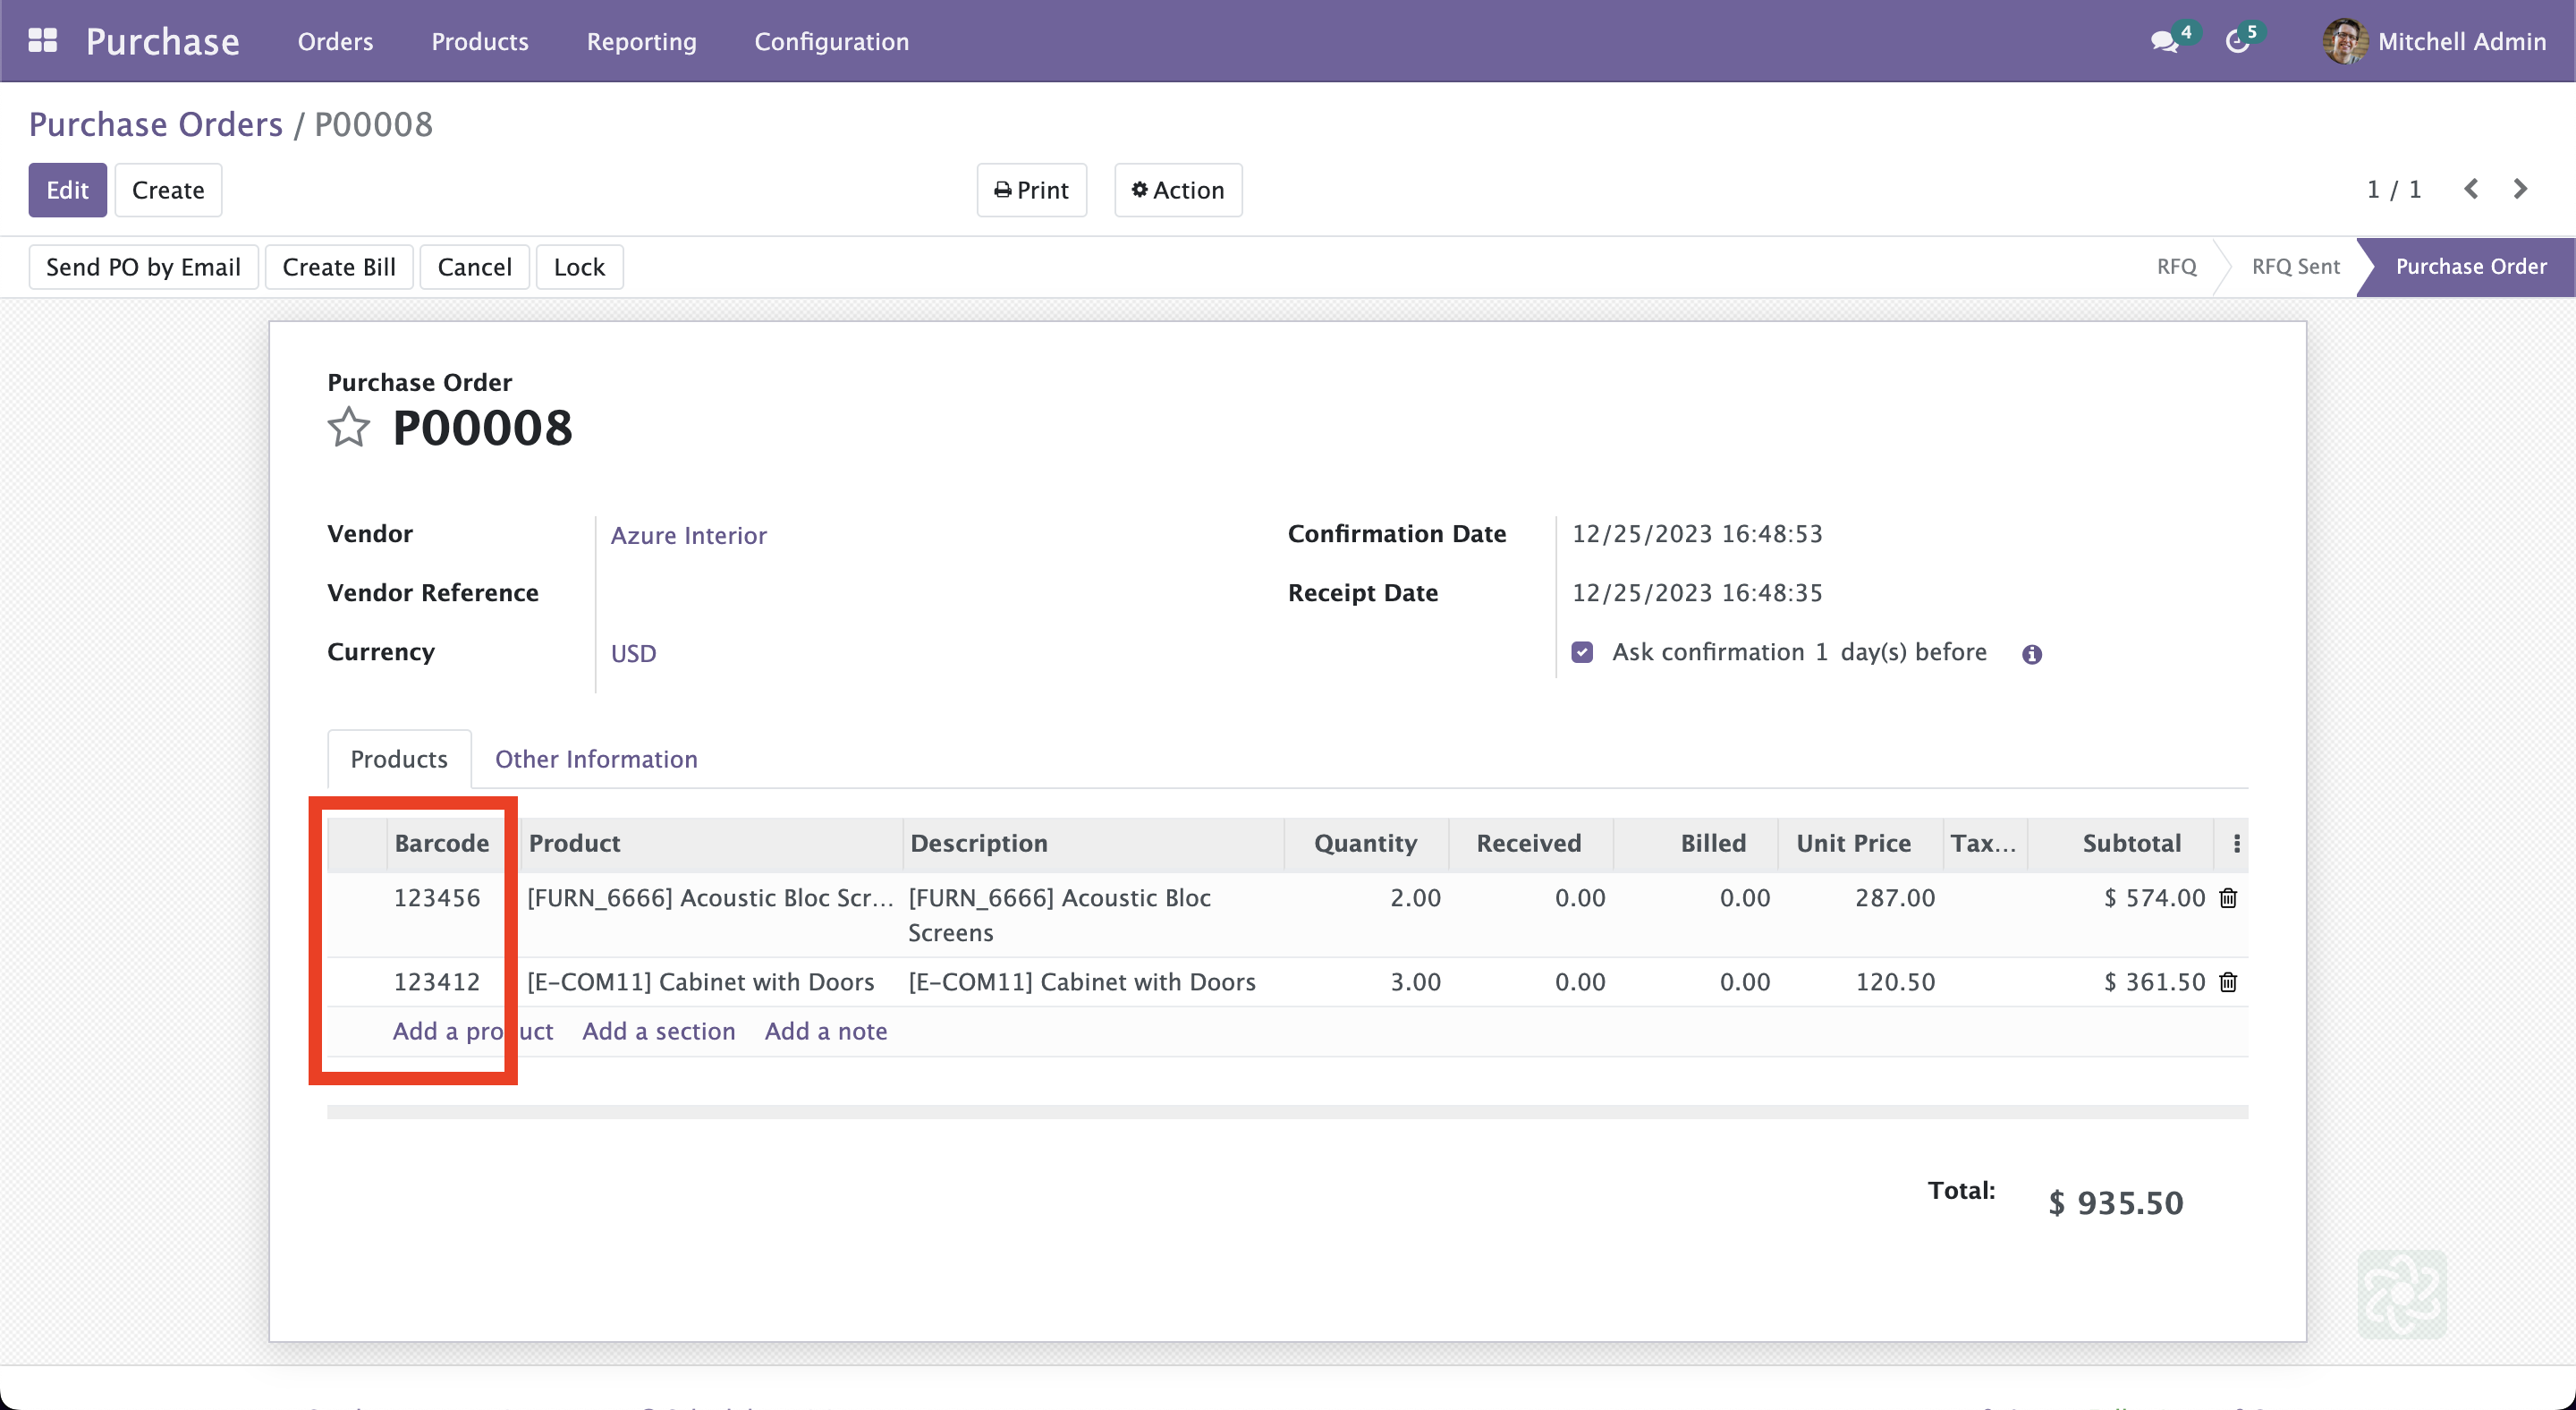Click the info icon beside day(s) before

point(2031,654)
